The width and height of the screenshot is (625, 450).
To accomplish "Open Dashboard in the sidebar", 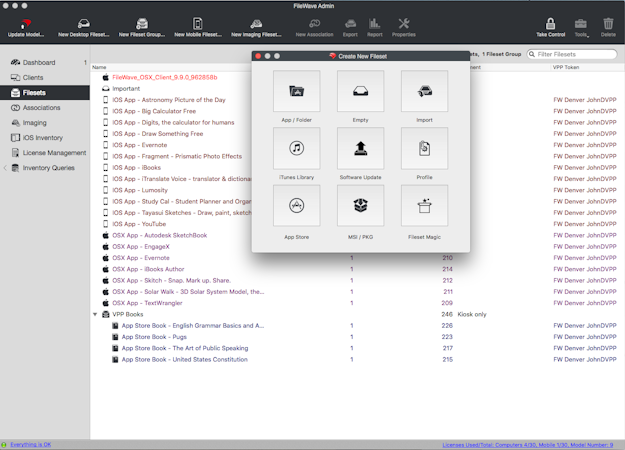I will pyautogui.click(x=39, y=63).
